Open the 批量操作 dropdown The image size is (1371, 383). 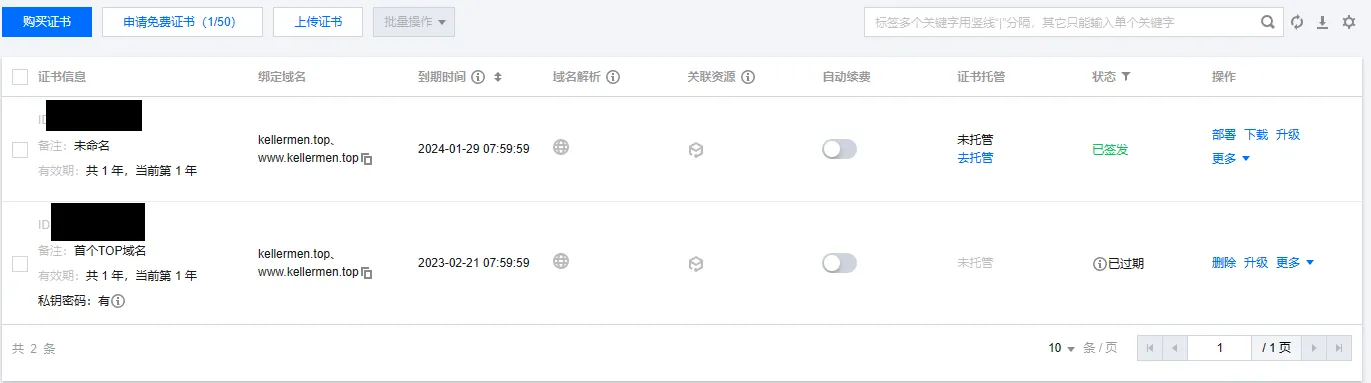(414, 22)
